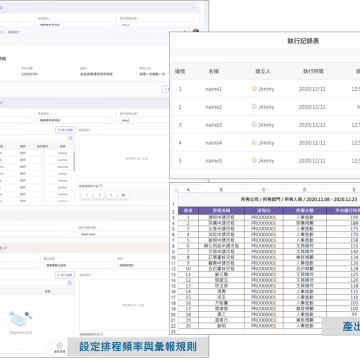
Task: Click the search magnifier icon in the lower empty table panel
Action: (x=70, y=283)
